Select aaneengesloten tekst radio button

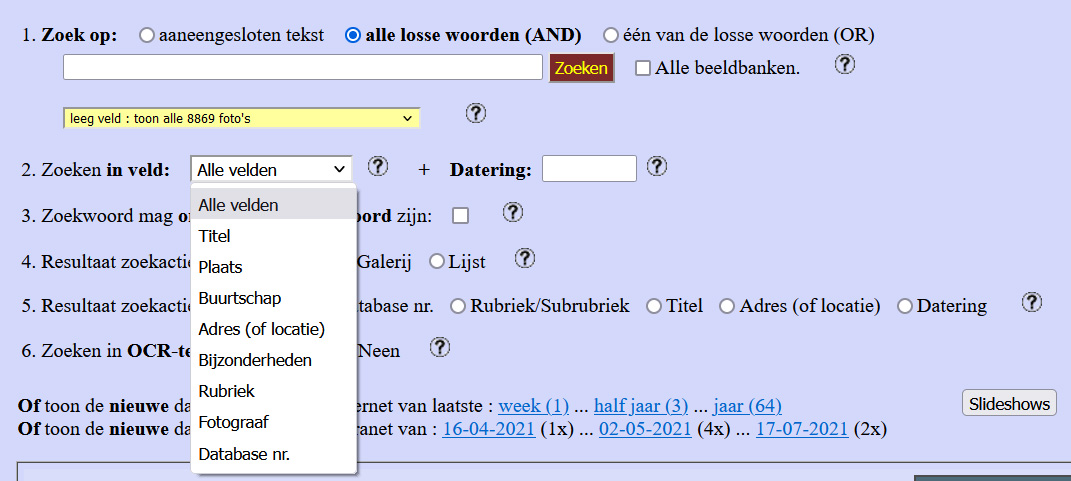click(x=147, y=36)
